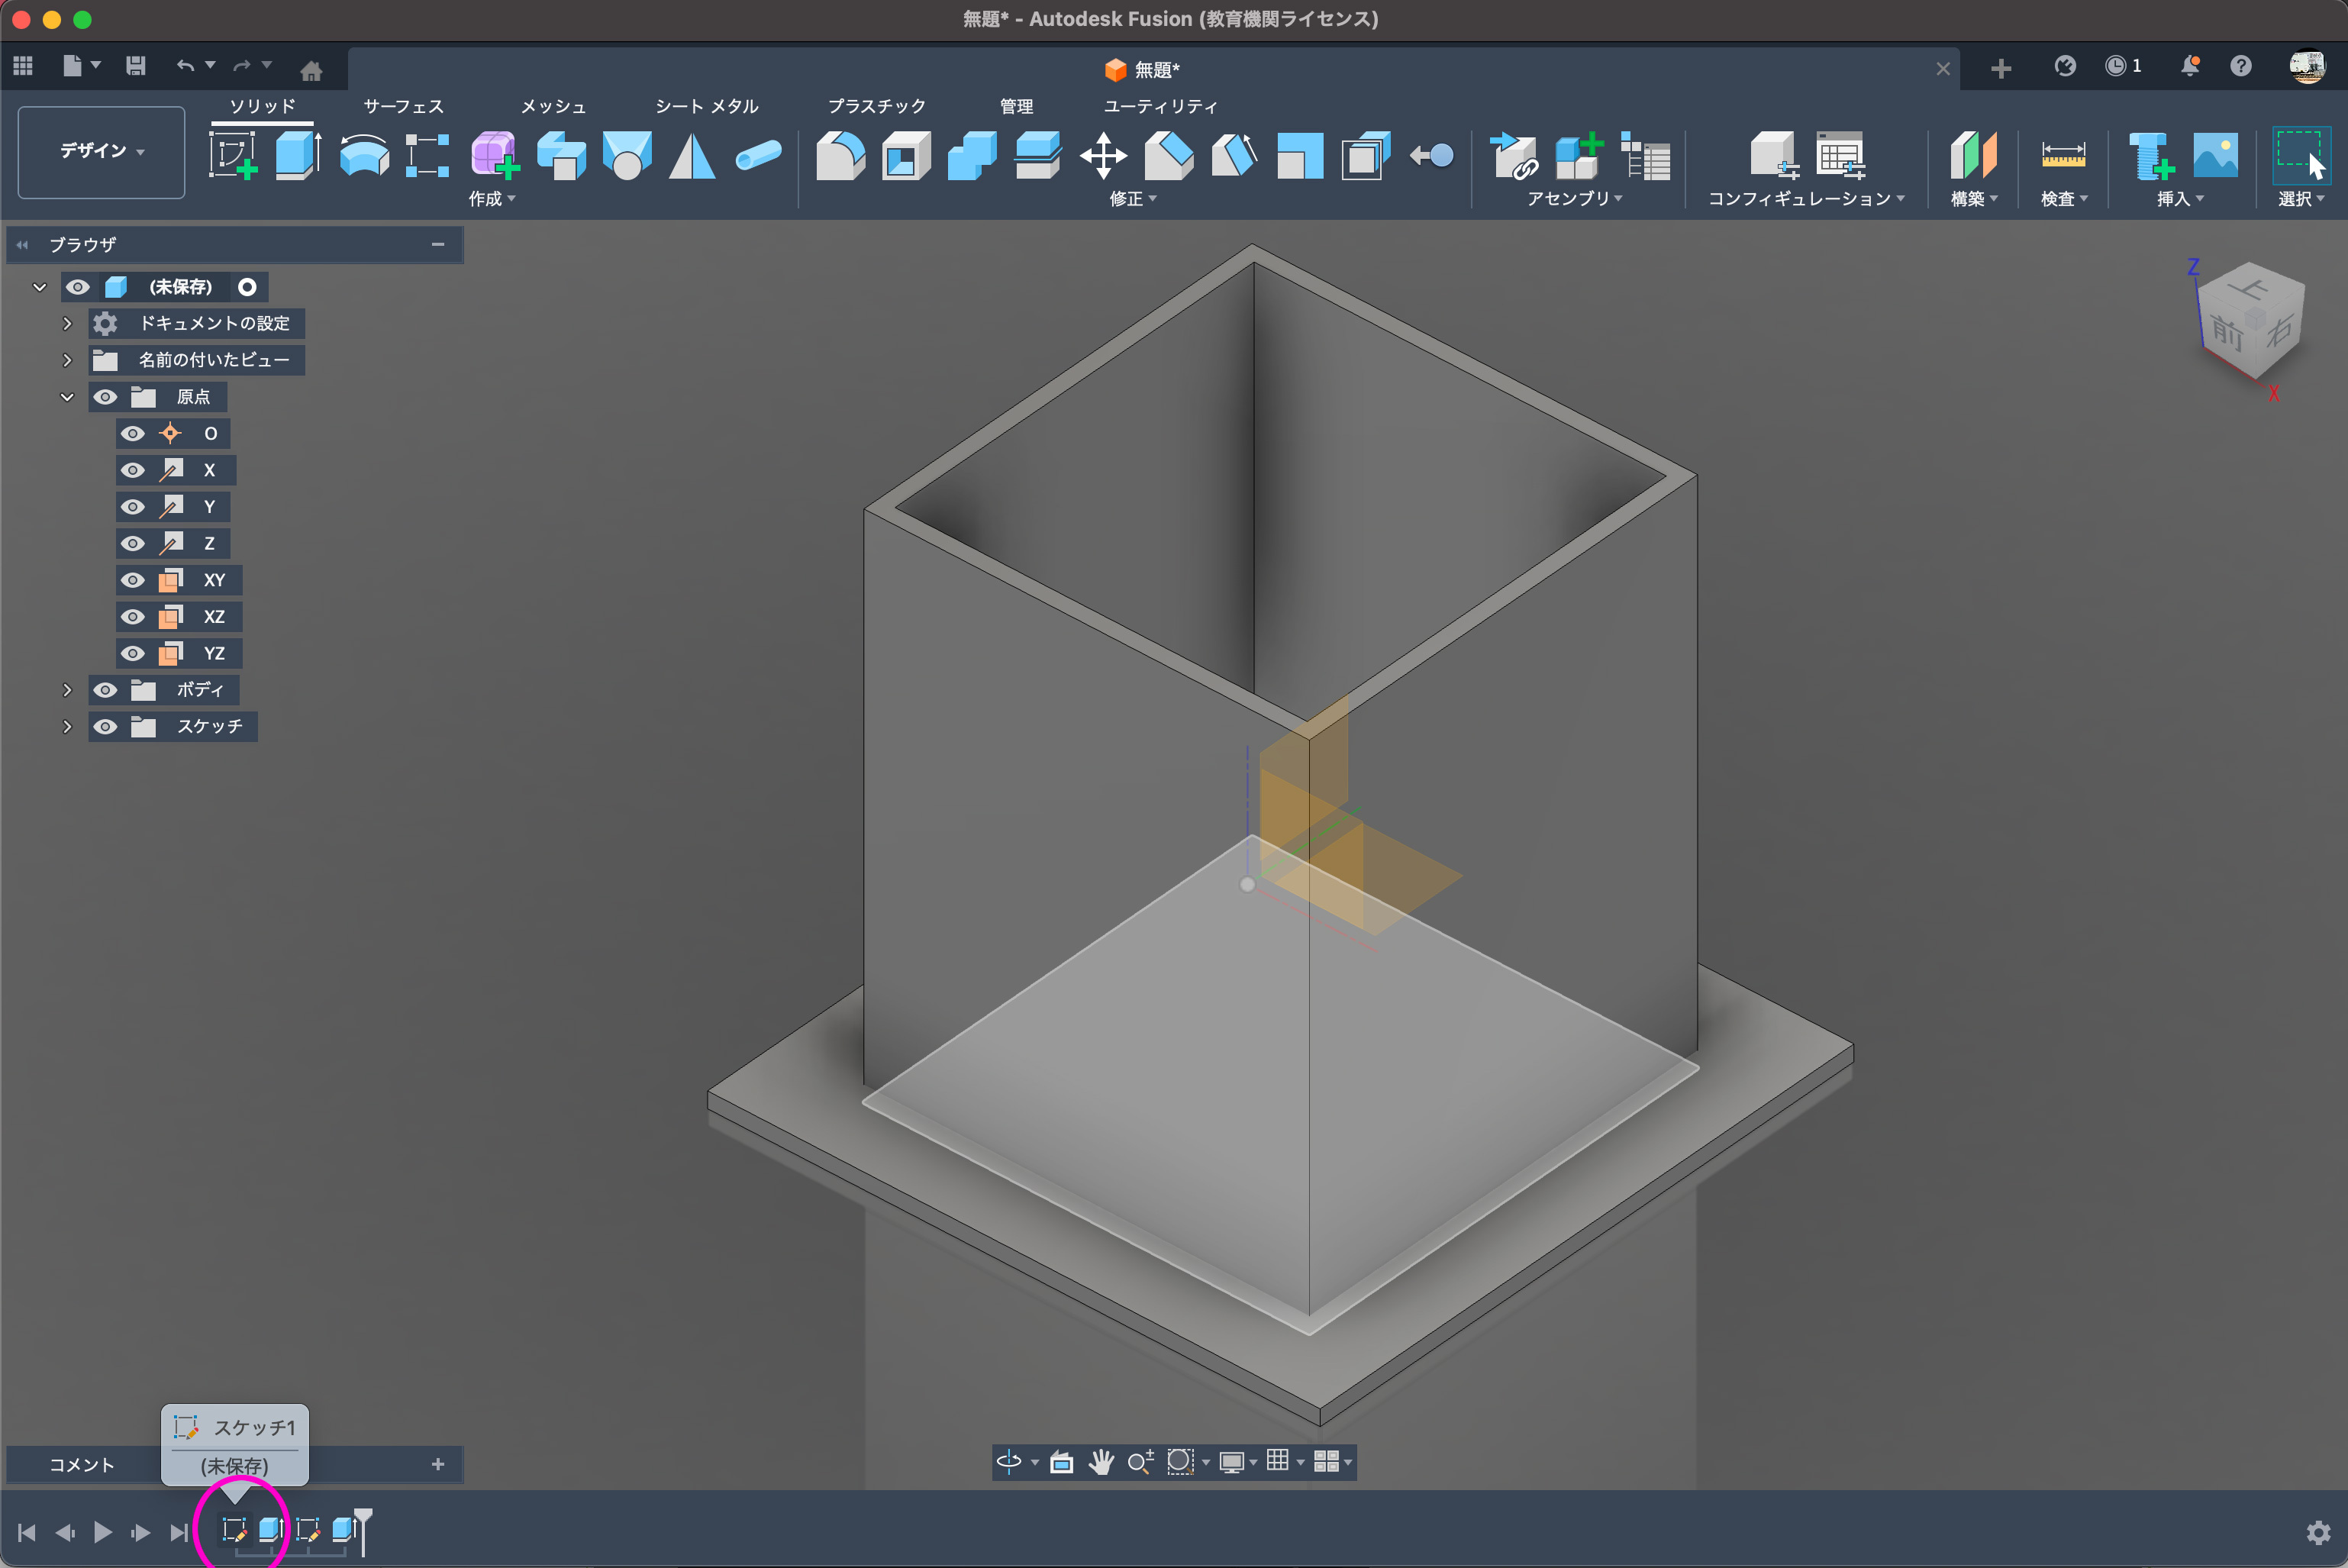The width and height of the screenshot is (2348, 1568).
Task: Click the スケッチ1 feature in timeline
Action: coord(234,1529)
